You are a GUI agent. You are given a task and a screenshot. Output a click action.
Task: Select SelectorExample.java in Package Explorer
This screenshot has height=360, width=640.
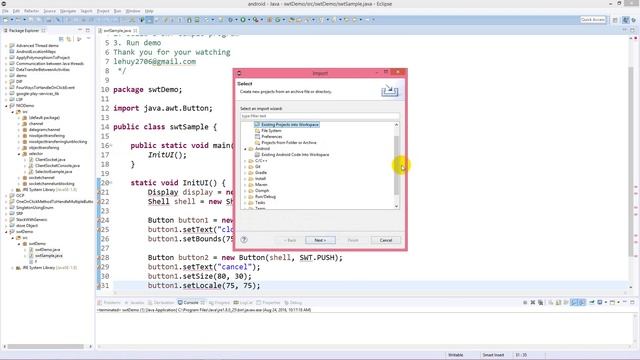pyautogui.click(x=53, y=172)
